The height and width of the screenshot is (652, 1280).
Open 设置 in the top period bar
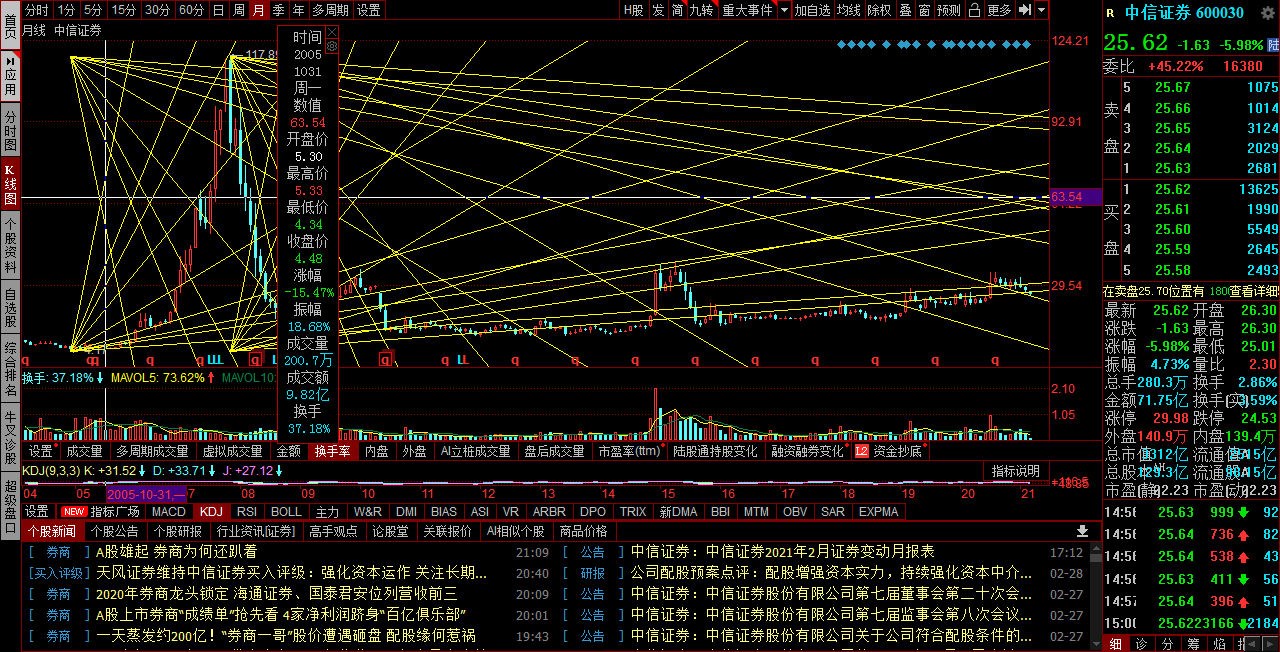368,10
